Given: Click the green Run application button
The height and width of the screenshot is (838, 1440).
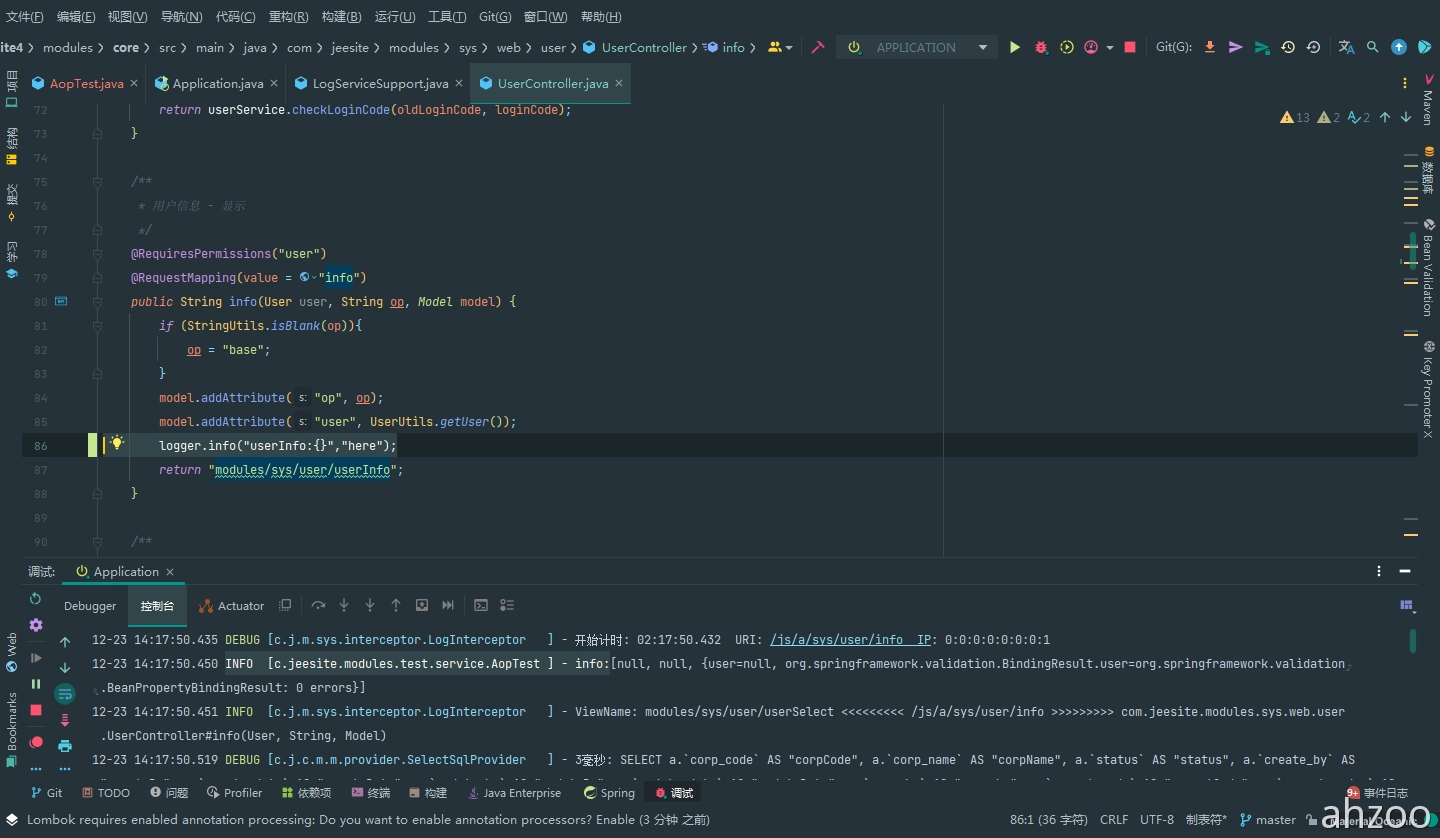Looking at the screenshot, I should 1015,47.
